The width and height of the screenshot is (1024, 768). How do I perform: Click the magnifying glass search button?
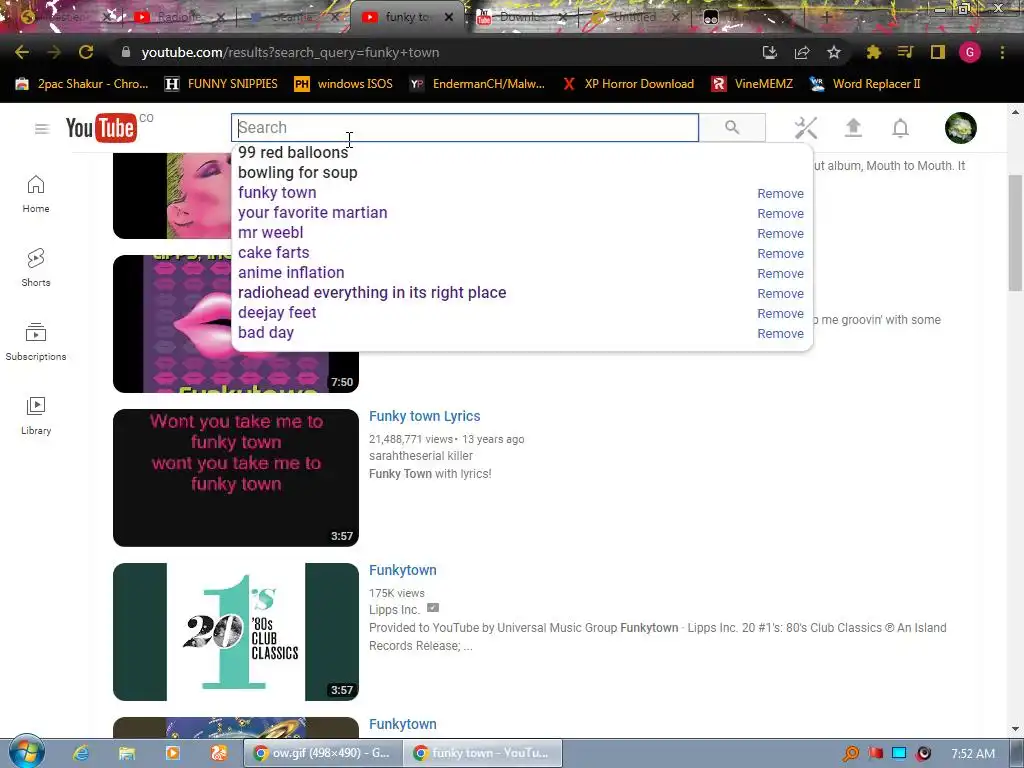732,127
